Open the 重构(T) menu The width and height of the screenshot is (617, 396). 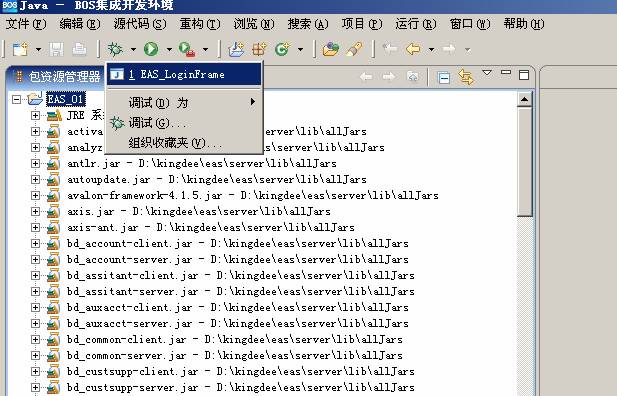click(200, 24)
